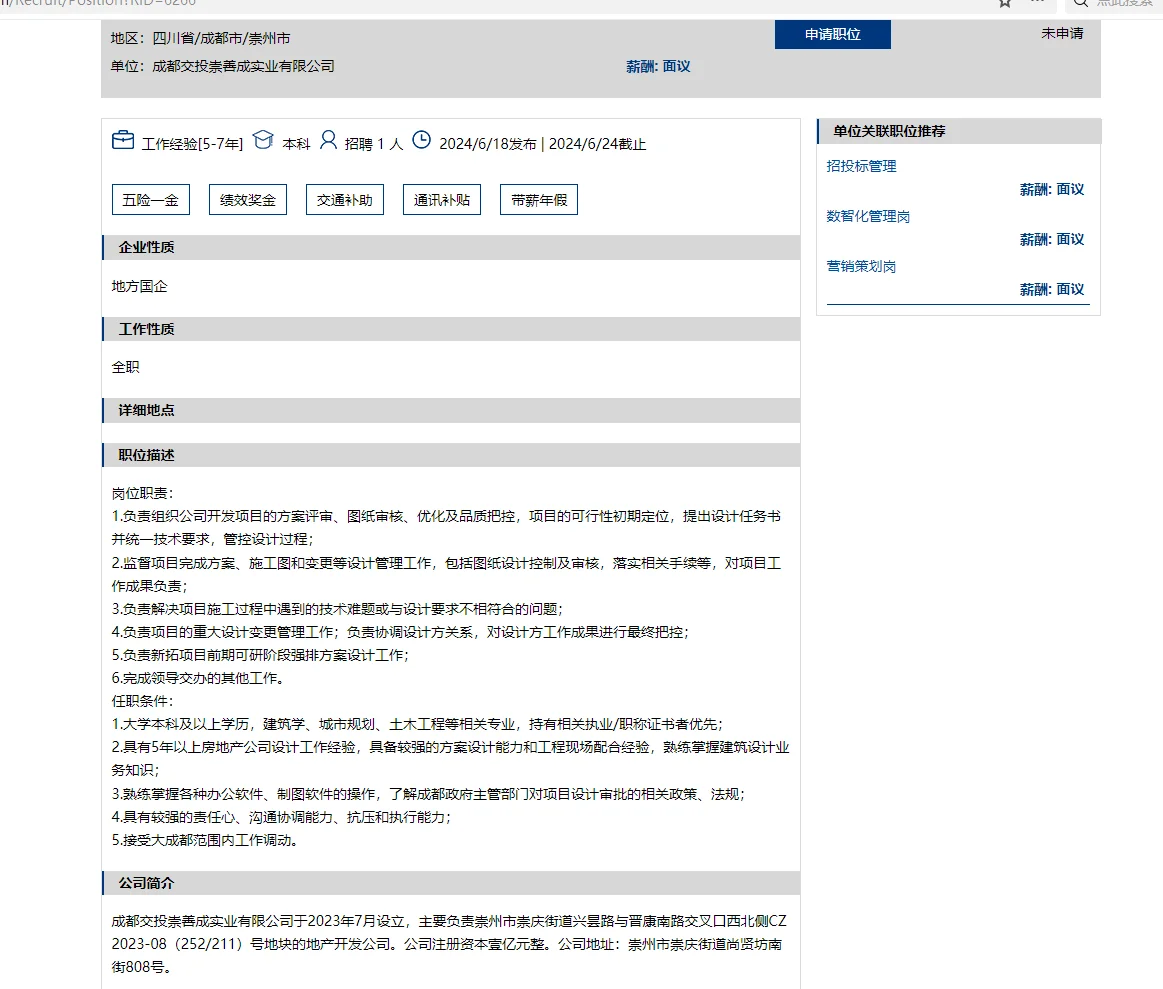Screen dimensions: 1163x989
Task: Open the 详细地点 section
Action: point(140,410)
